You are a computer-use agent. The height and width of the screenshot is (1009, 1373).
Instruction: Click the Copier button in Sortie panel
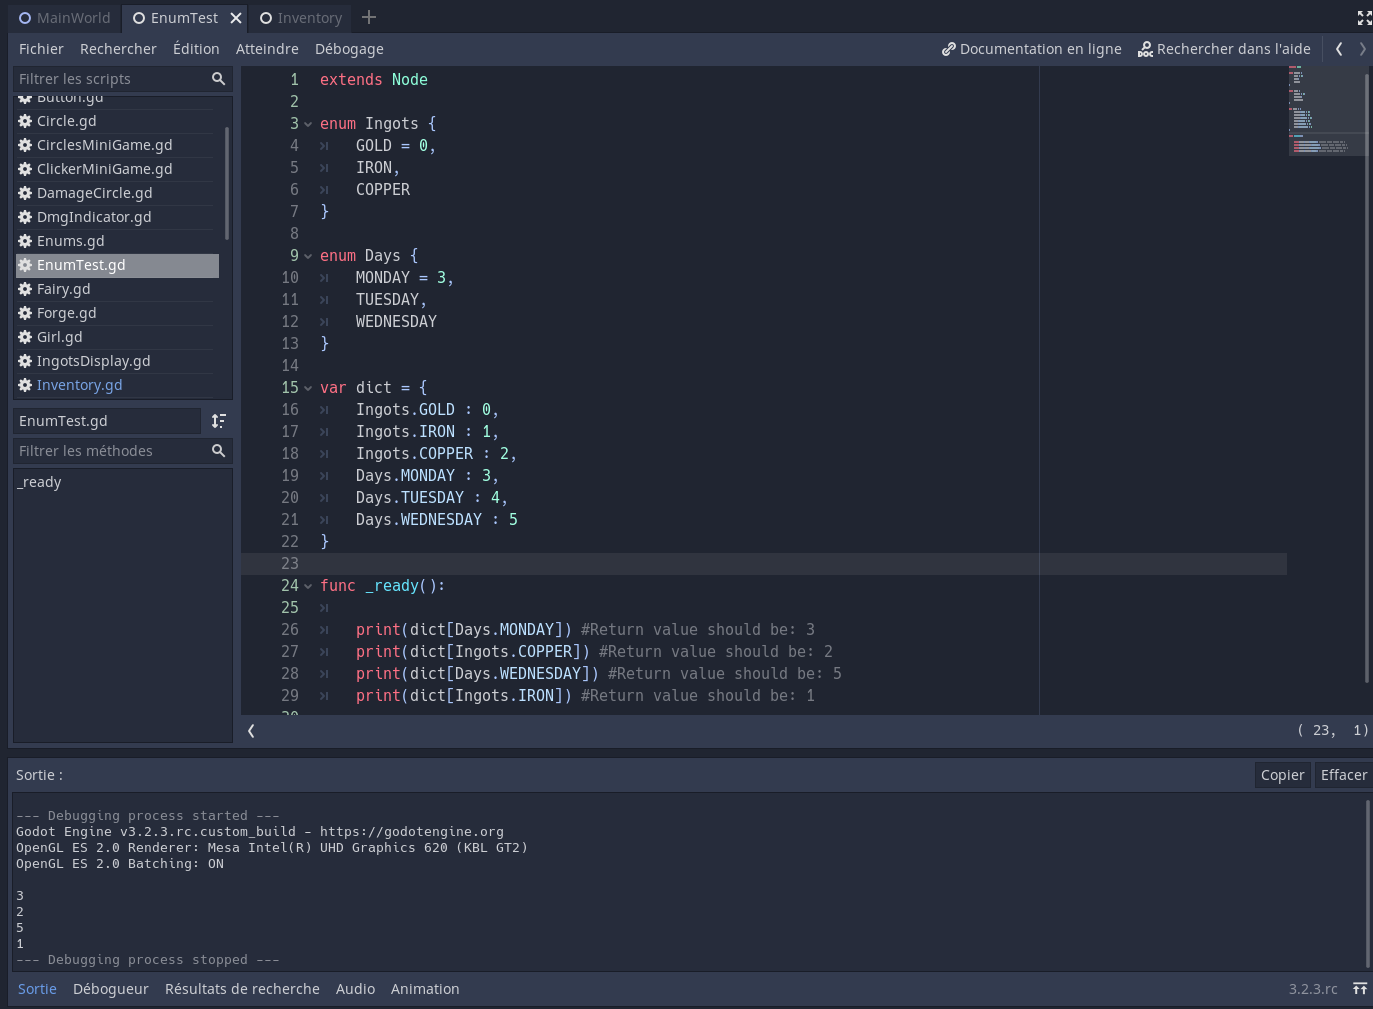click(x=1281, y=774)
